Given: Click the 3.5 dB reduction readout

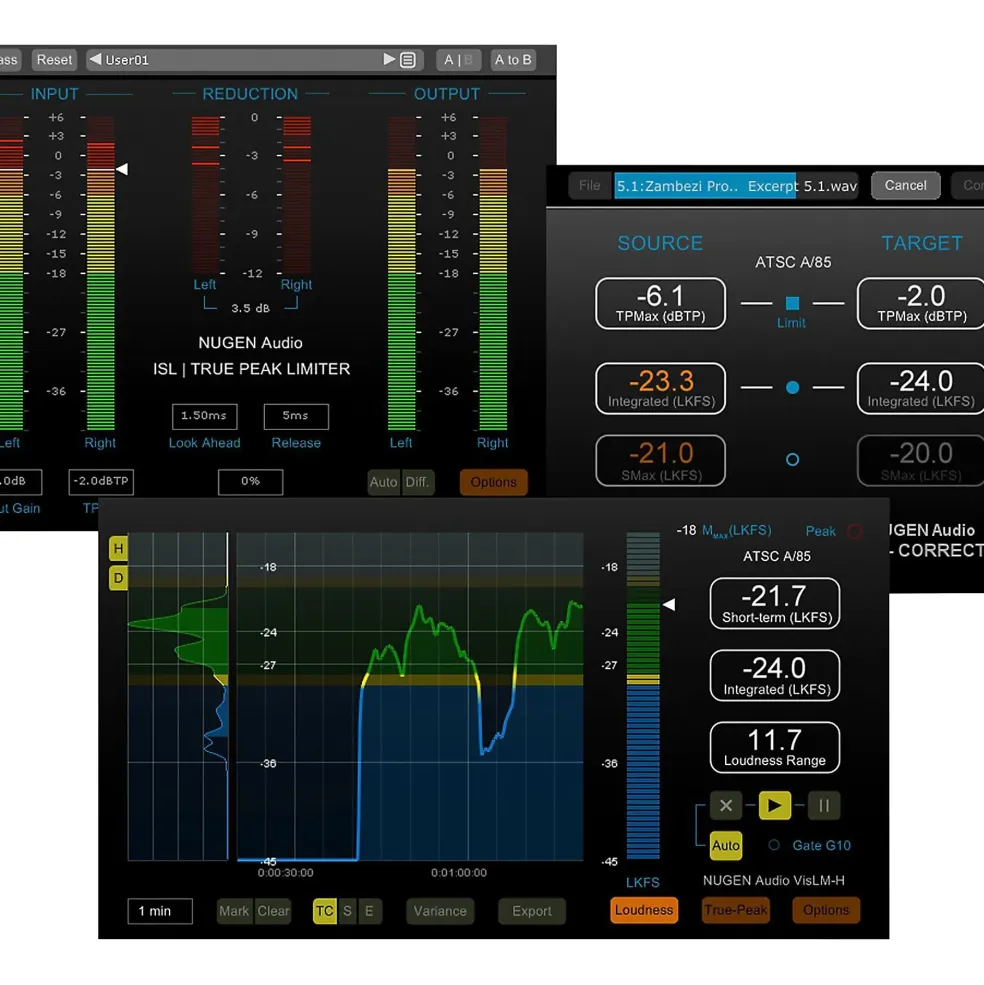Looking at the screenshot, I should click(x=250, y=308).
